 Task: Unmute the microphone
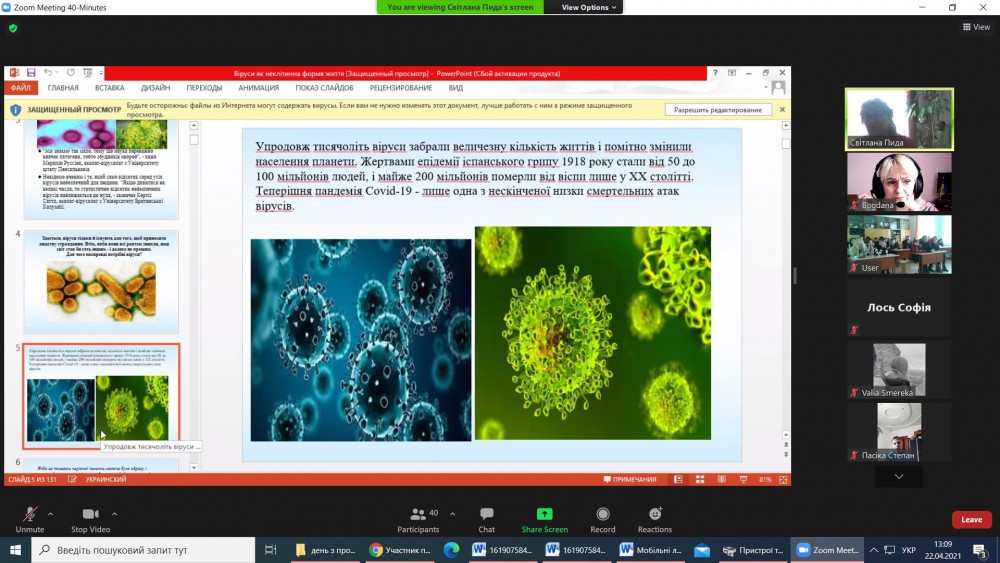click(30, 514)
